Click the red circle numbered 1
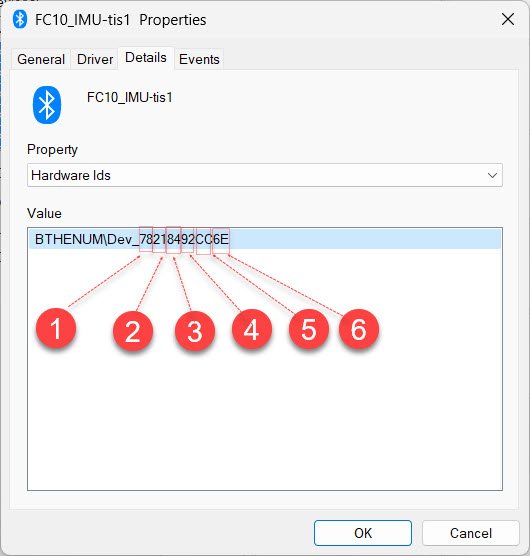530x556 pixels. click(56, 328)
